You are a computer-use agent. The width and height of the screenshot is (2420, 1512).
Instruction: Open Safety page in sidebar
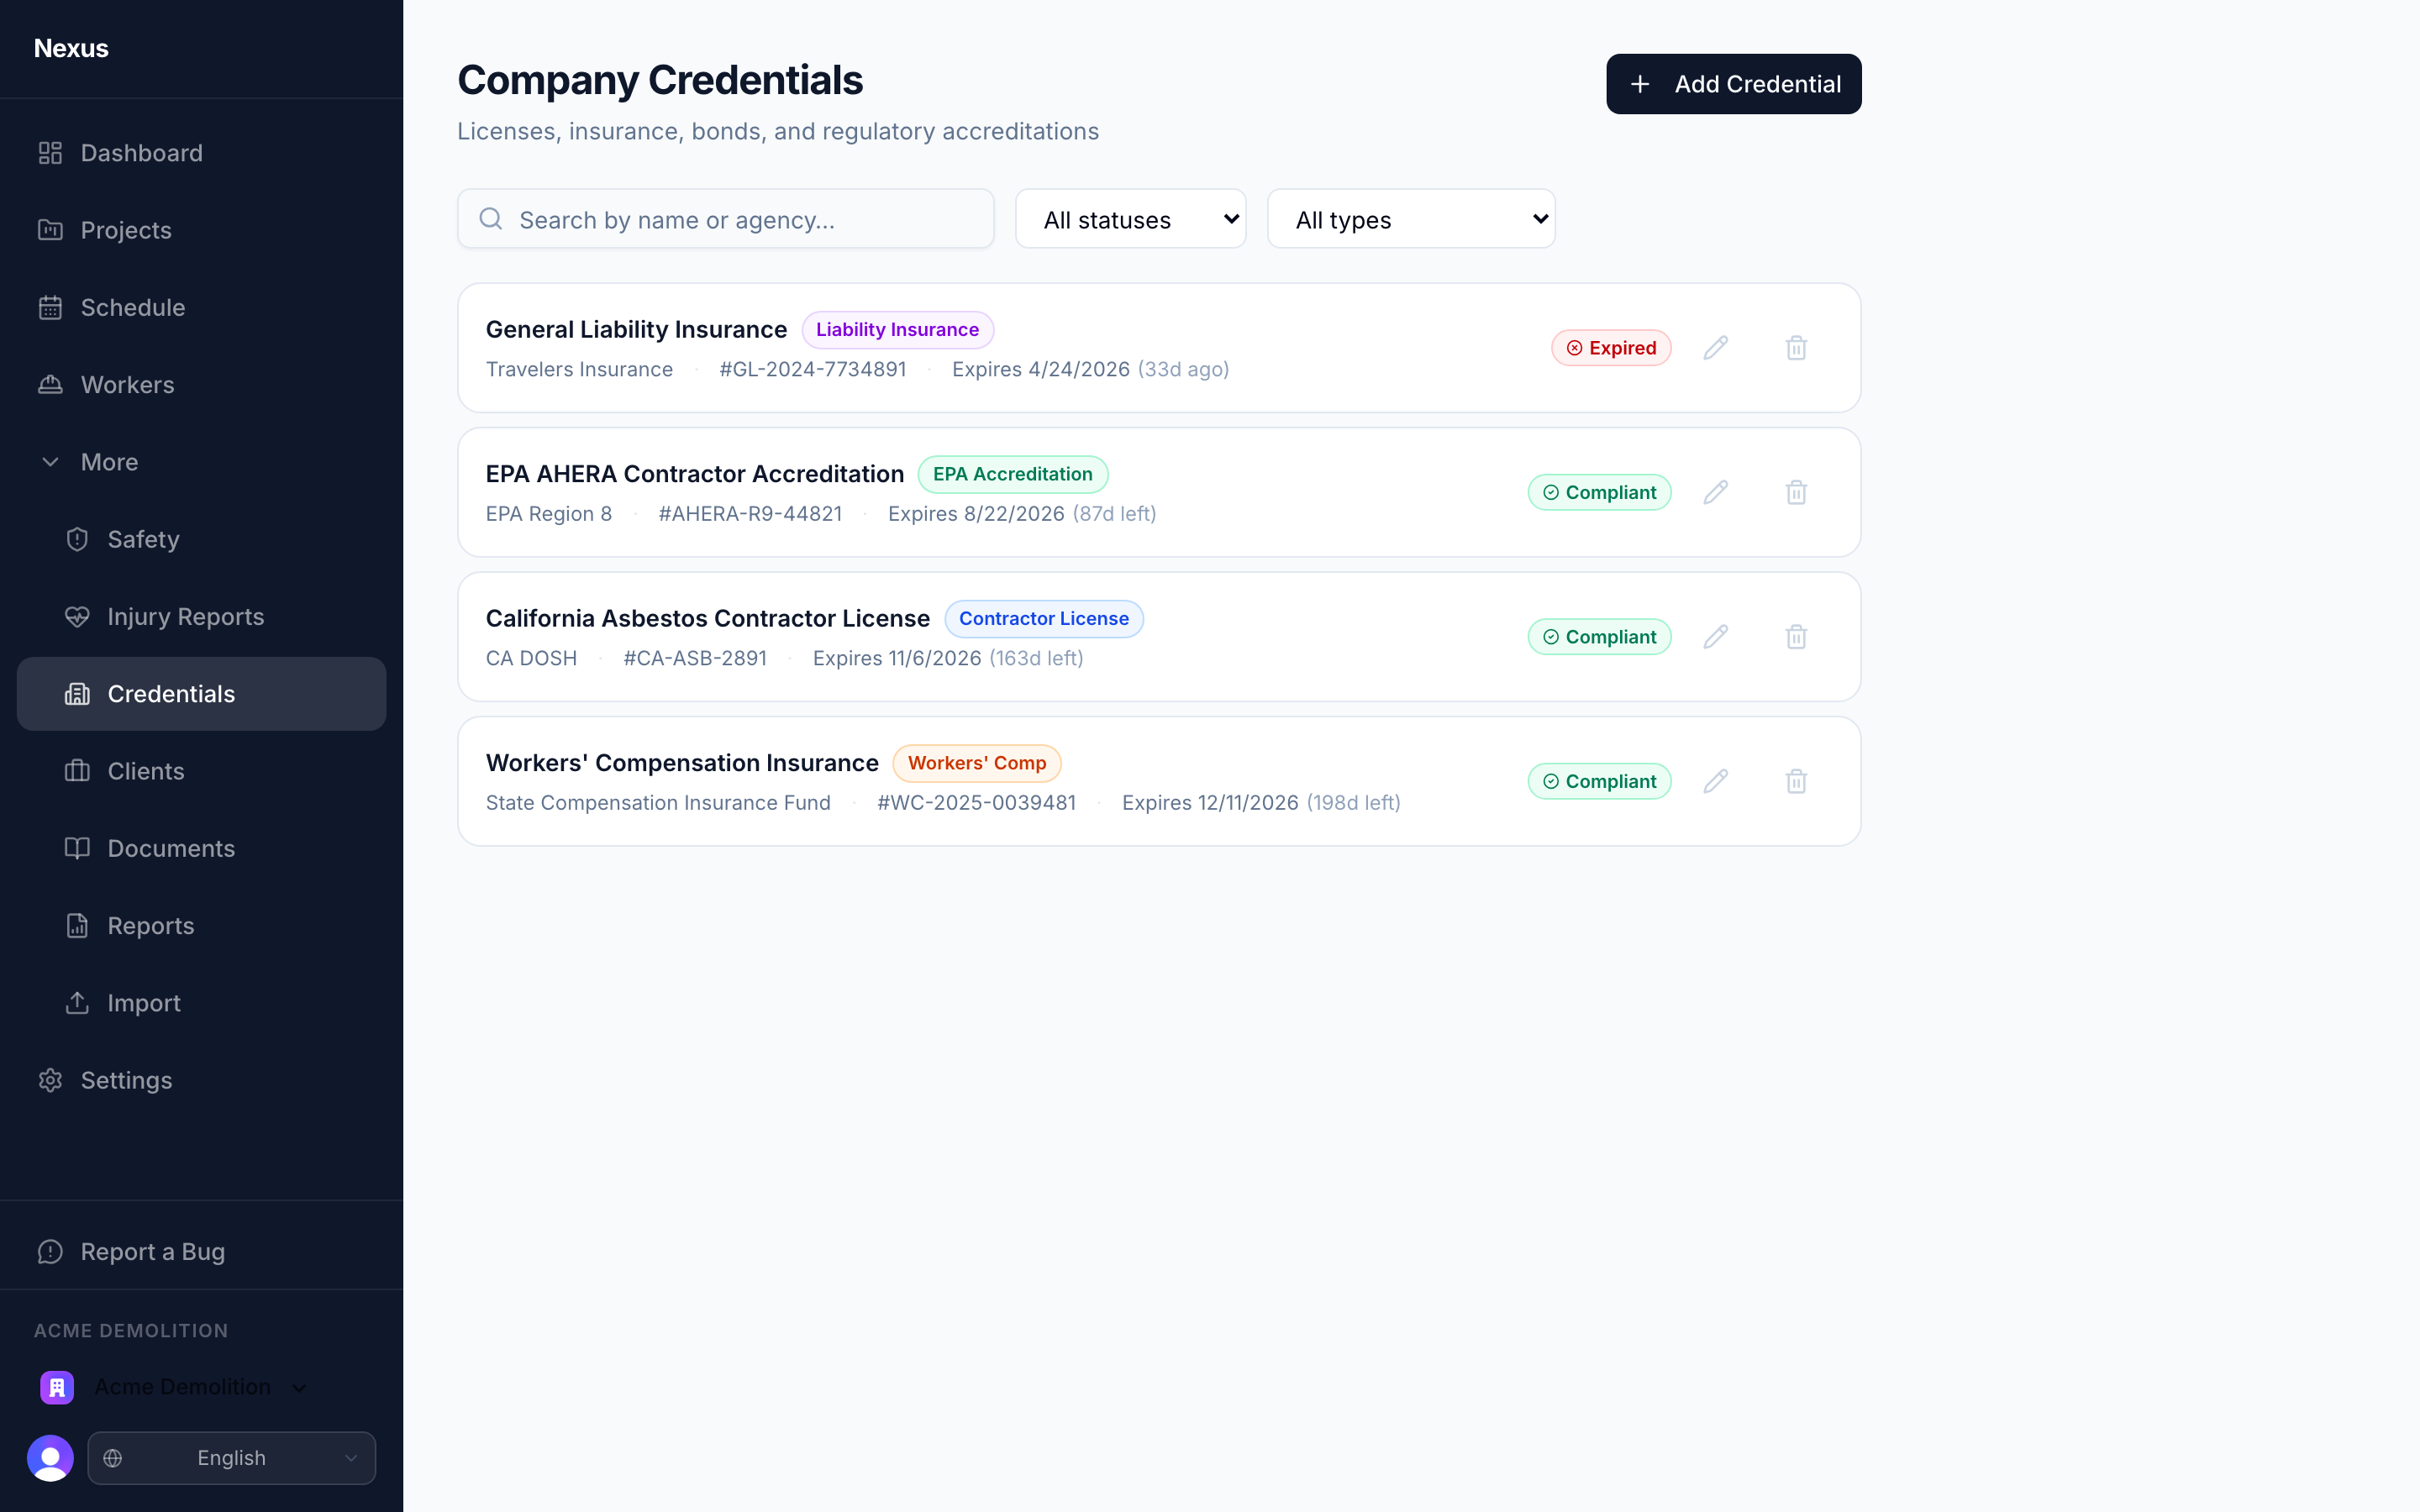201,539
